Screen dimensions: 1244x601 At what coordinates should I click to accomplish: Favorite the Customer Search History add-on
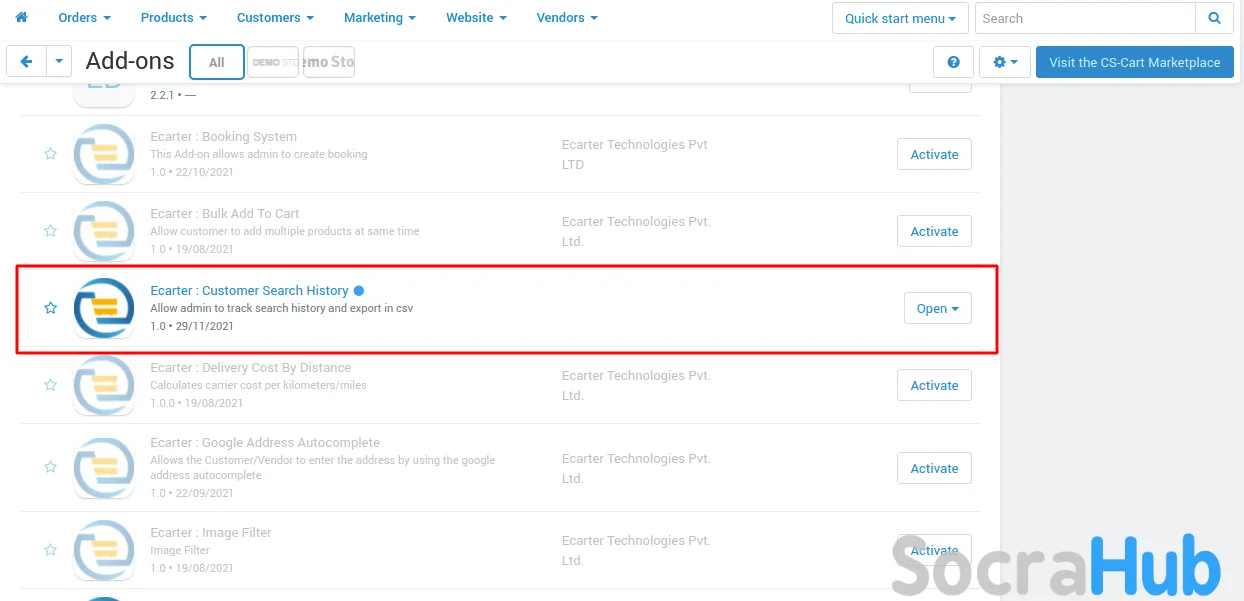point(50,308)
